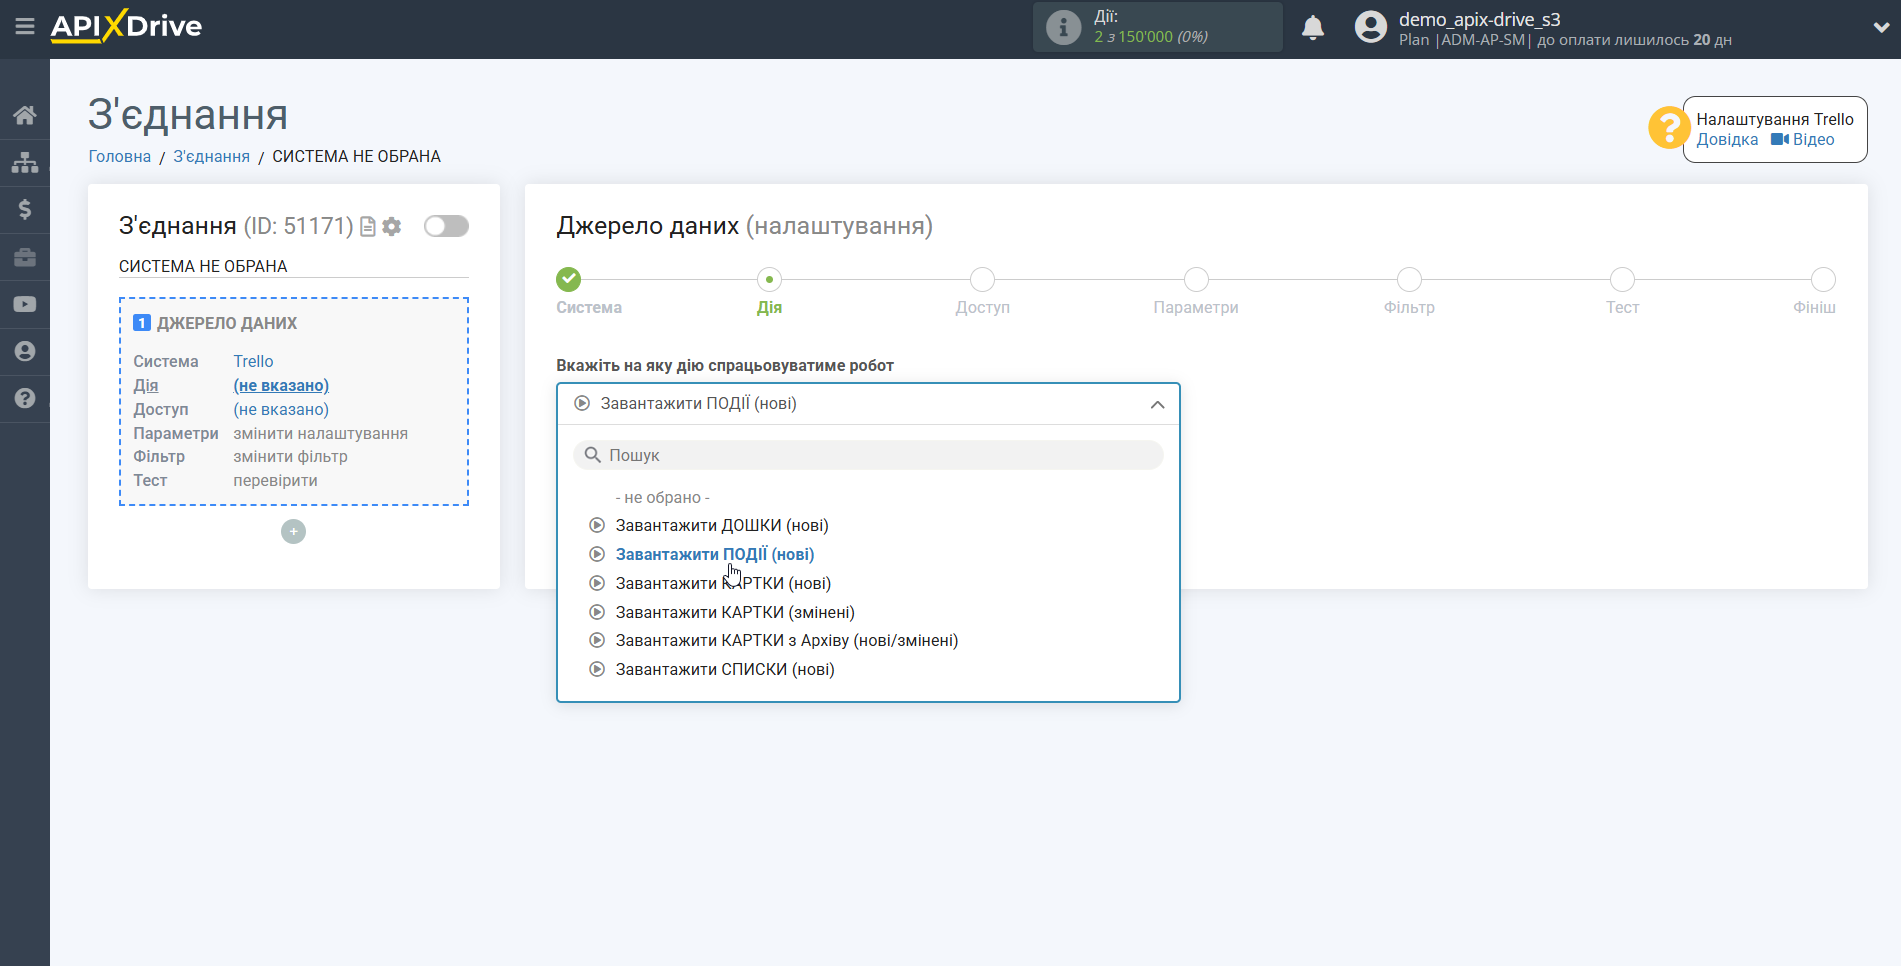The height and width of the screenshot is (966, 1901).
Task: Open the Відео tutorial link
Action: pyautogui.click(x=1803, y=140)
